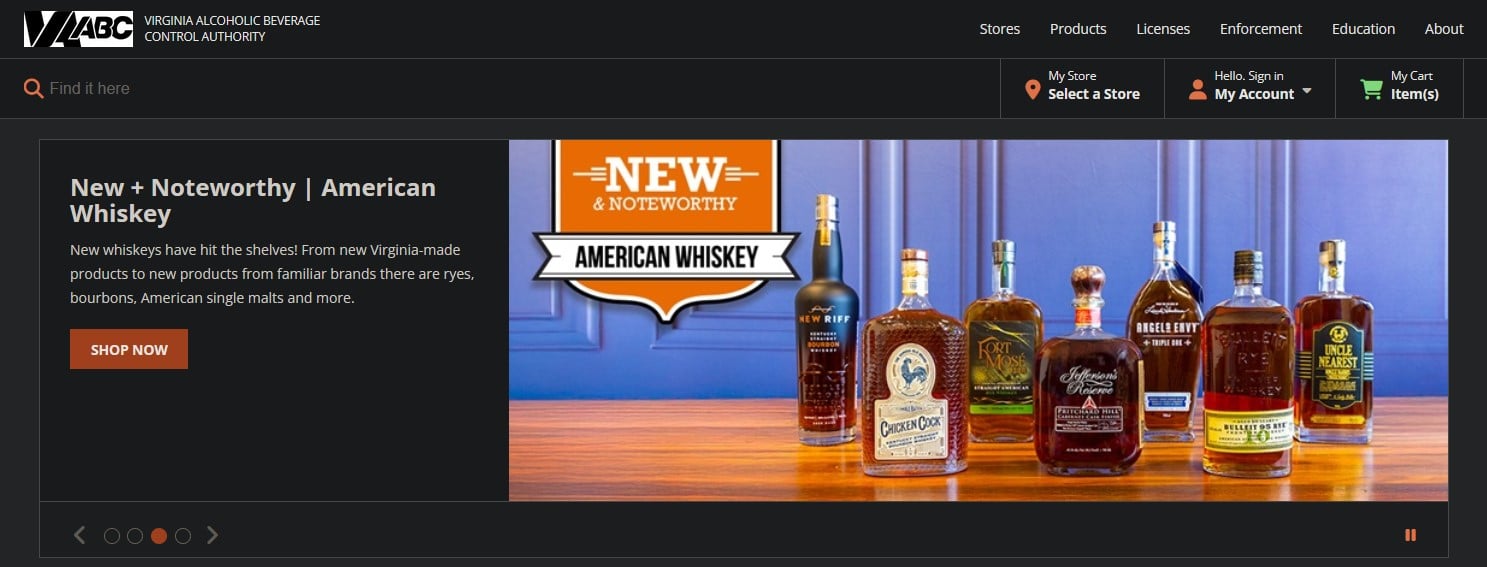Go to previous carousel slide arrow
The image size is (1487, 567).
(80, 535)
